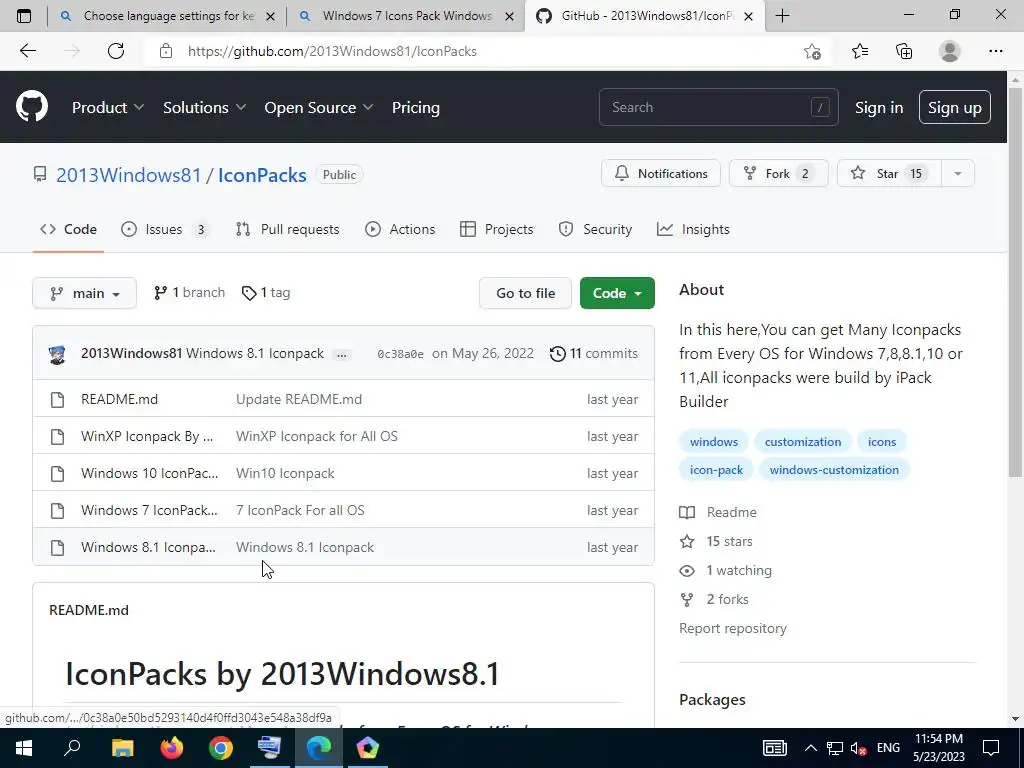Open Windows Start menu
The height and width of the screenshot is (768, 1024).
24,748
